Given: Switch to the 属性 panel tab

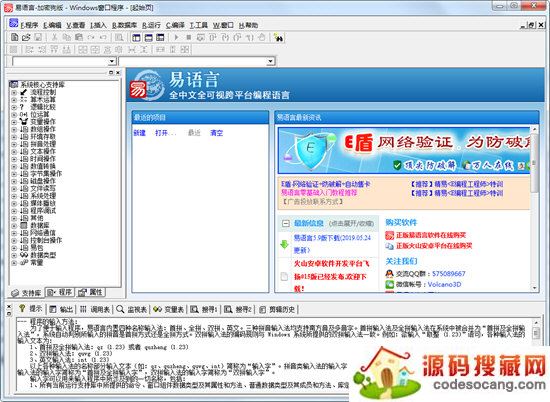Looking at the screenshot, I should 90,292.
